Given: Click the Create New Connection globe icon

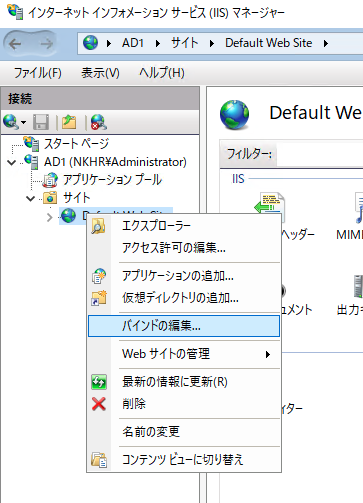Looking at the screenshot, I should pyautogui.click(x=11, y=122).
